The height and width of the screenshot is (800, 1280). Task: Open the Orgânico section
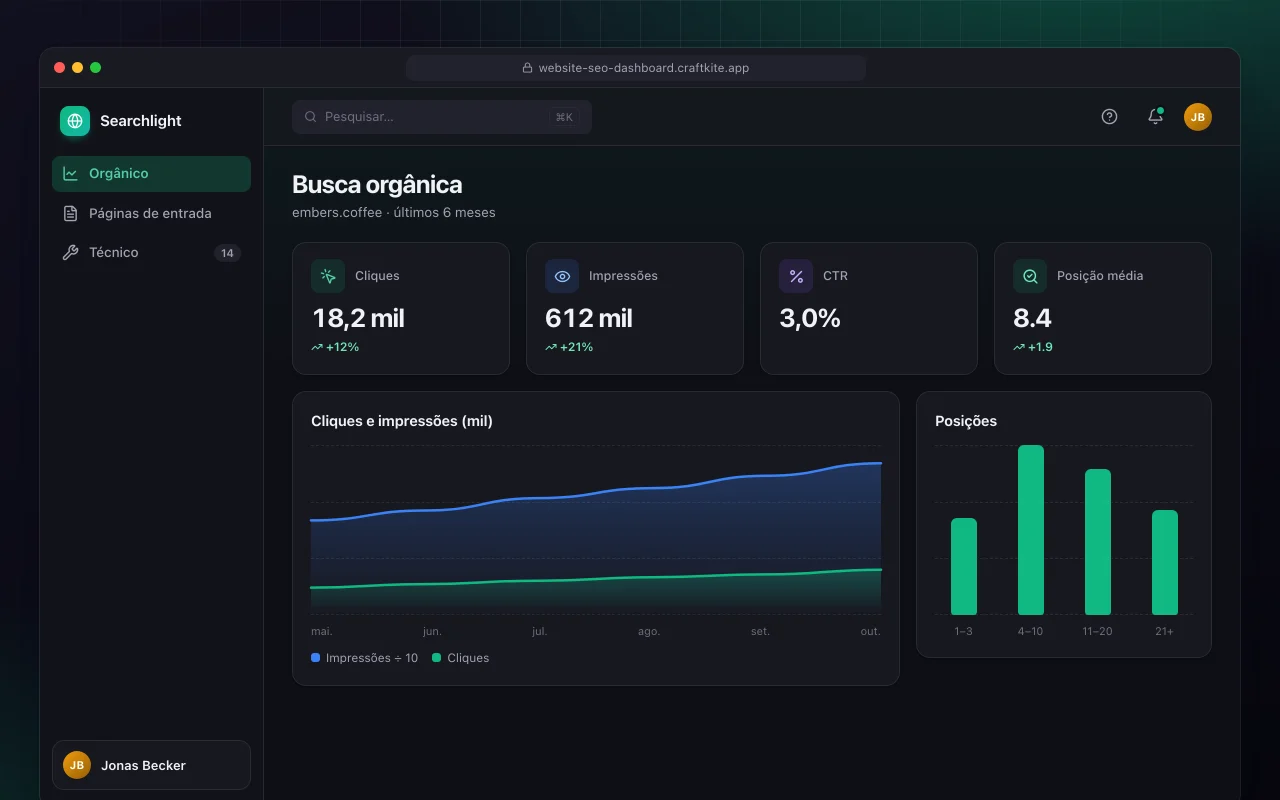click(151, 174)
